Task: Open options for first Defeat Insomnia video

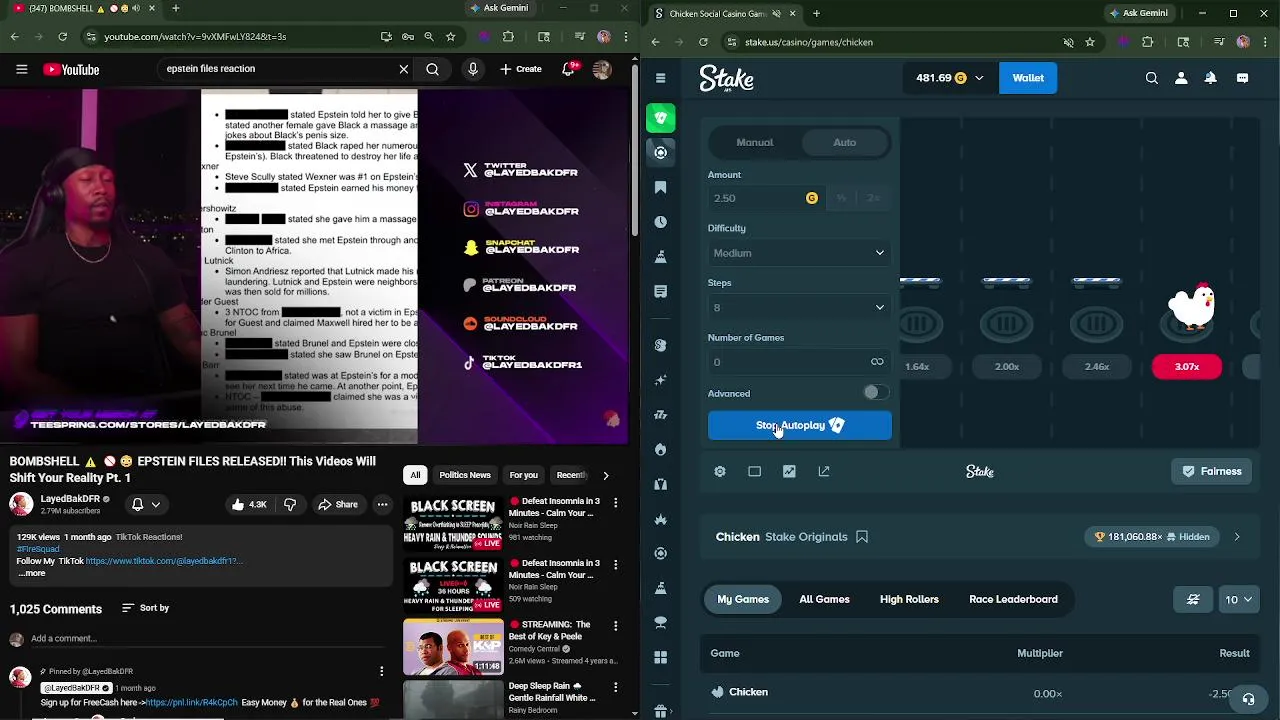Action: coord(615,502)
